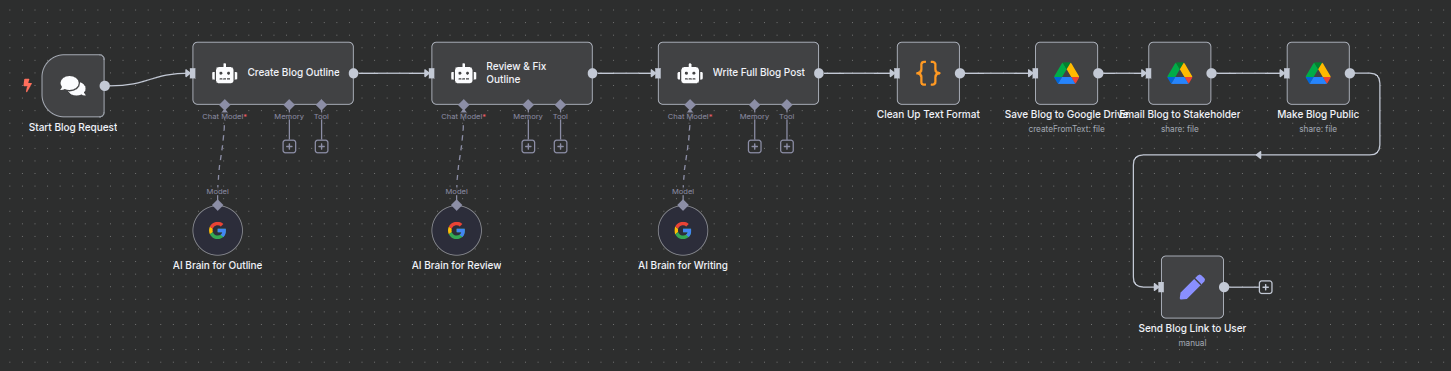Click the 'Start Blog Request' label
The width and height of the screenshot is (1451, 371).
(73, 128)
